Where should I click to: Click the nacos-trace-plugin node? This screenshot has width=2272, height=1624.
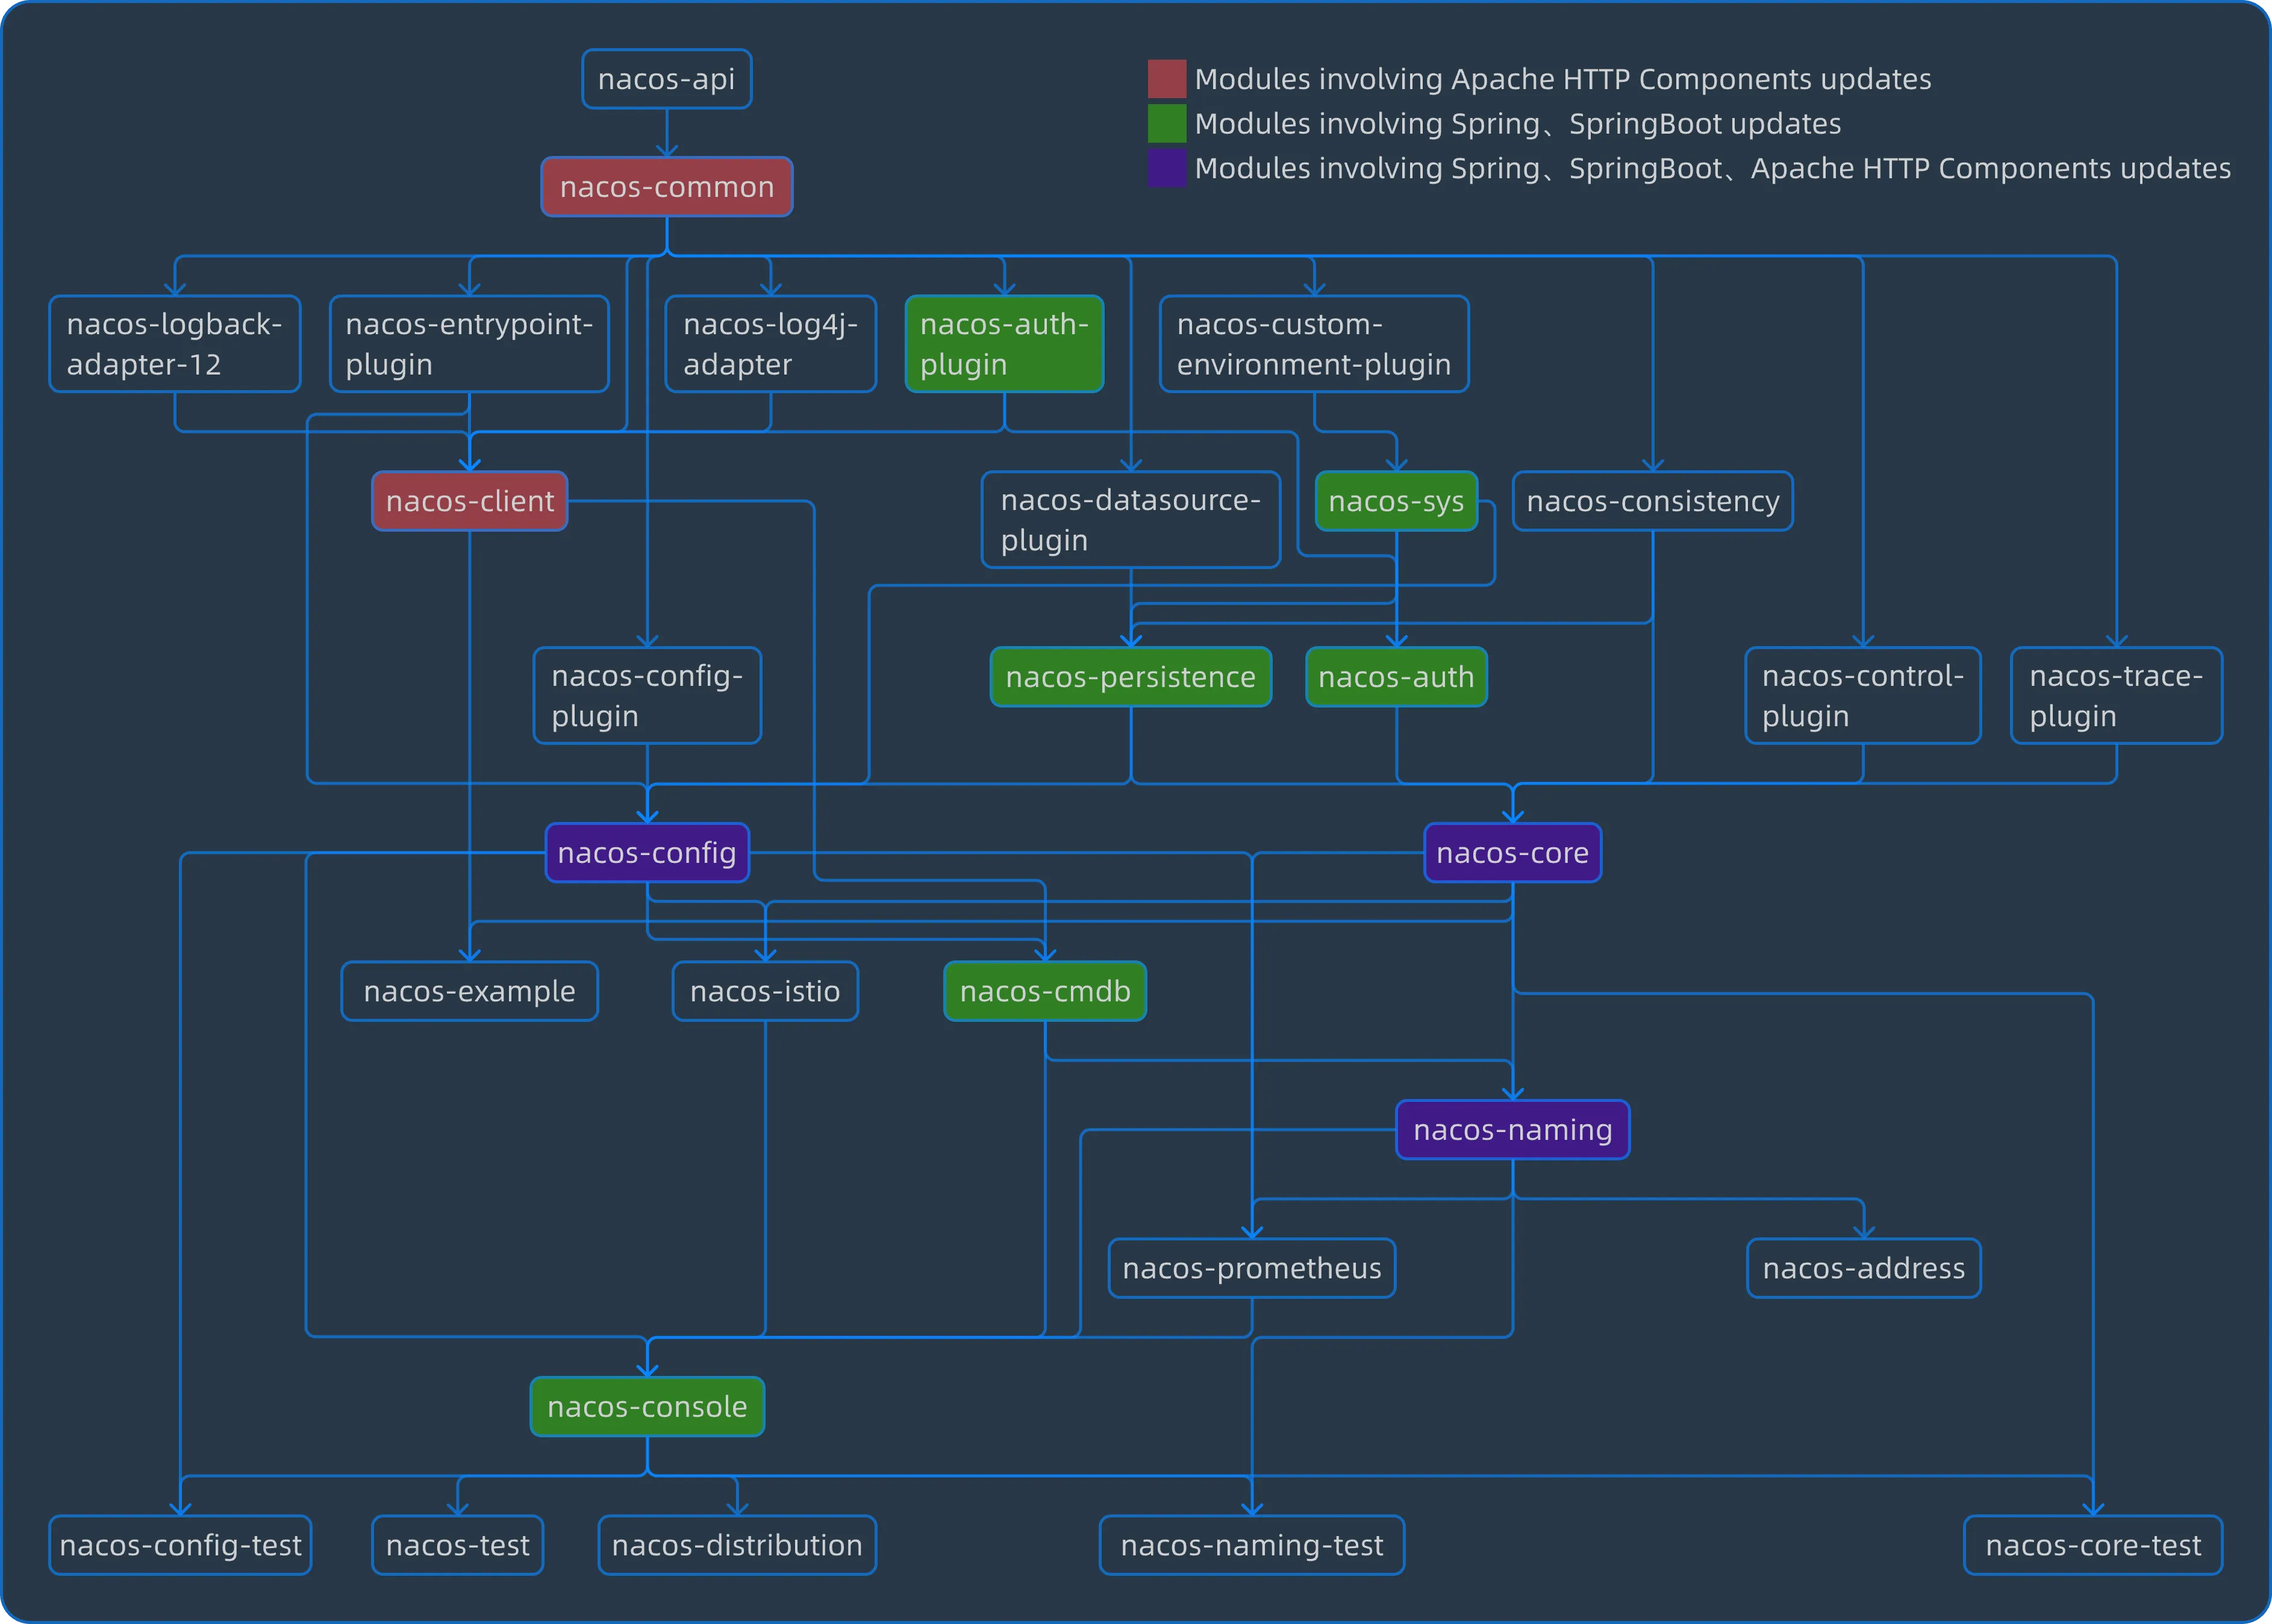pos(2117,696)
